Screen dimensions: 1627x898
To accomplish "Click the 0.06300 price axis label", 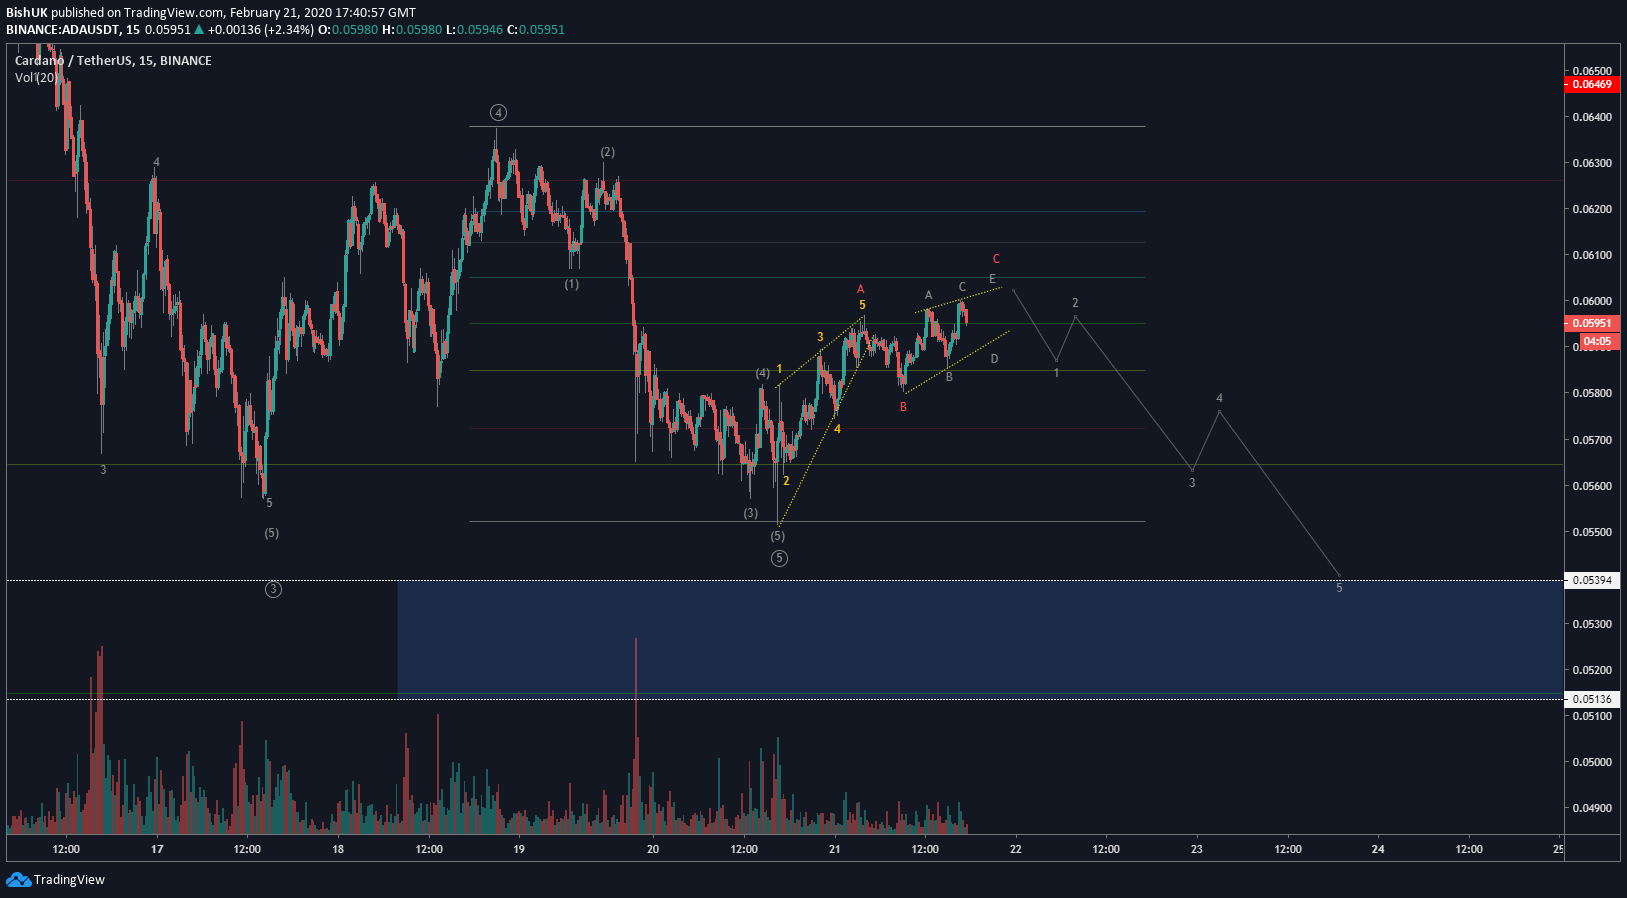I will pyautogui.click(x=1592, y=163).
